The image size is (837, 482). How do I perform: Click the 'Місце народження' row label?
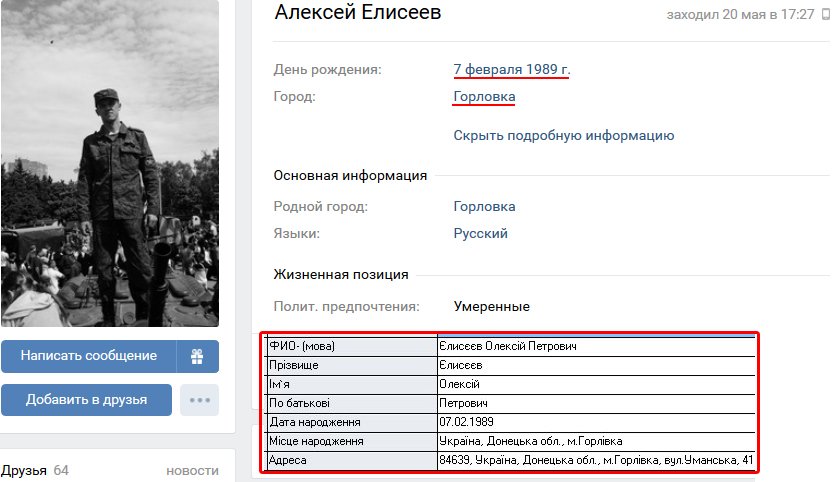[316, 441]
